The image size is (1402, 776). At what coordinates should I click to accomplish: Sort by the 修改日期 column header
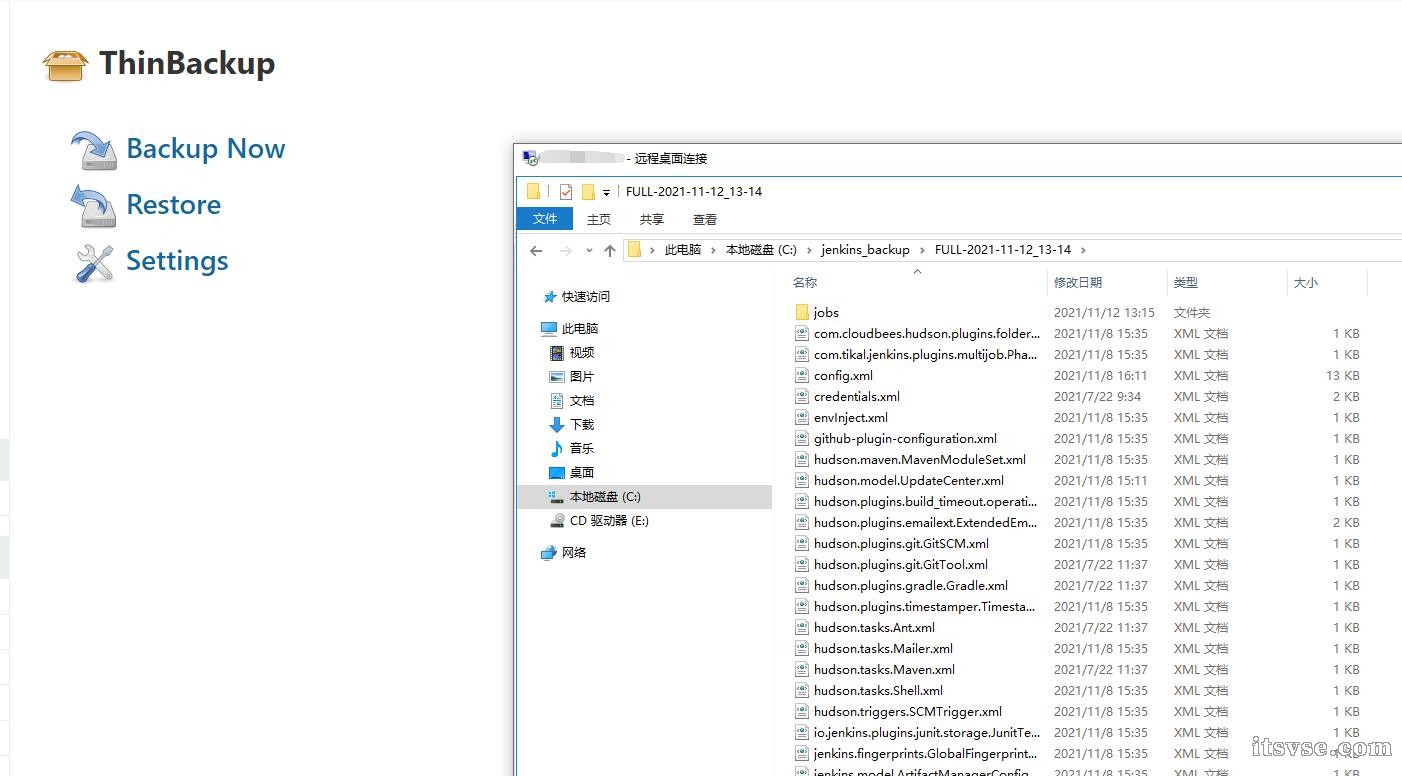1078,283
